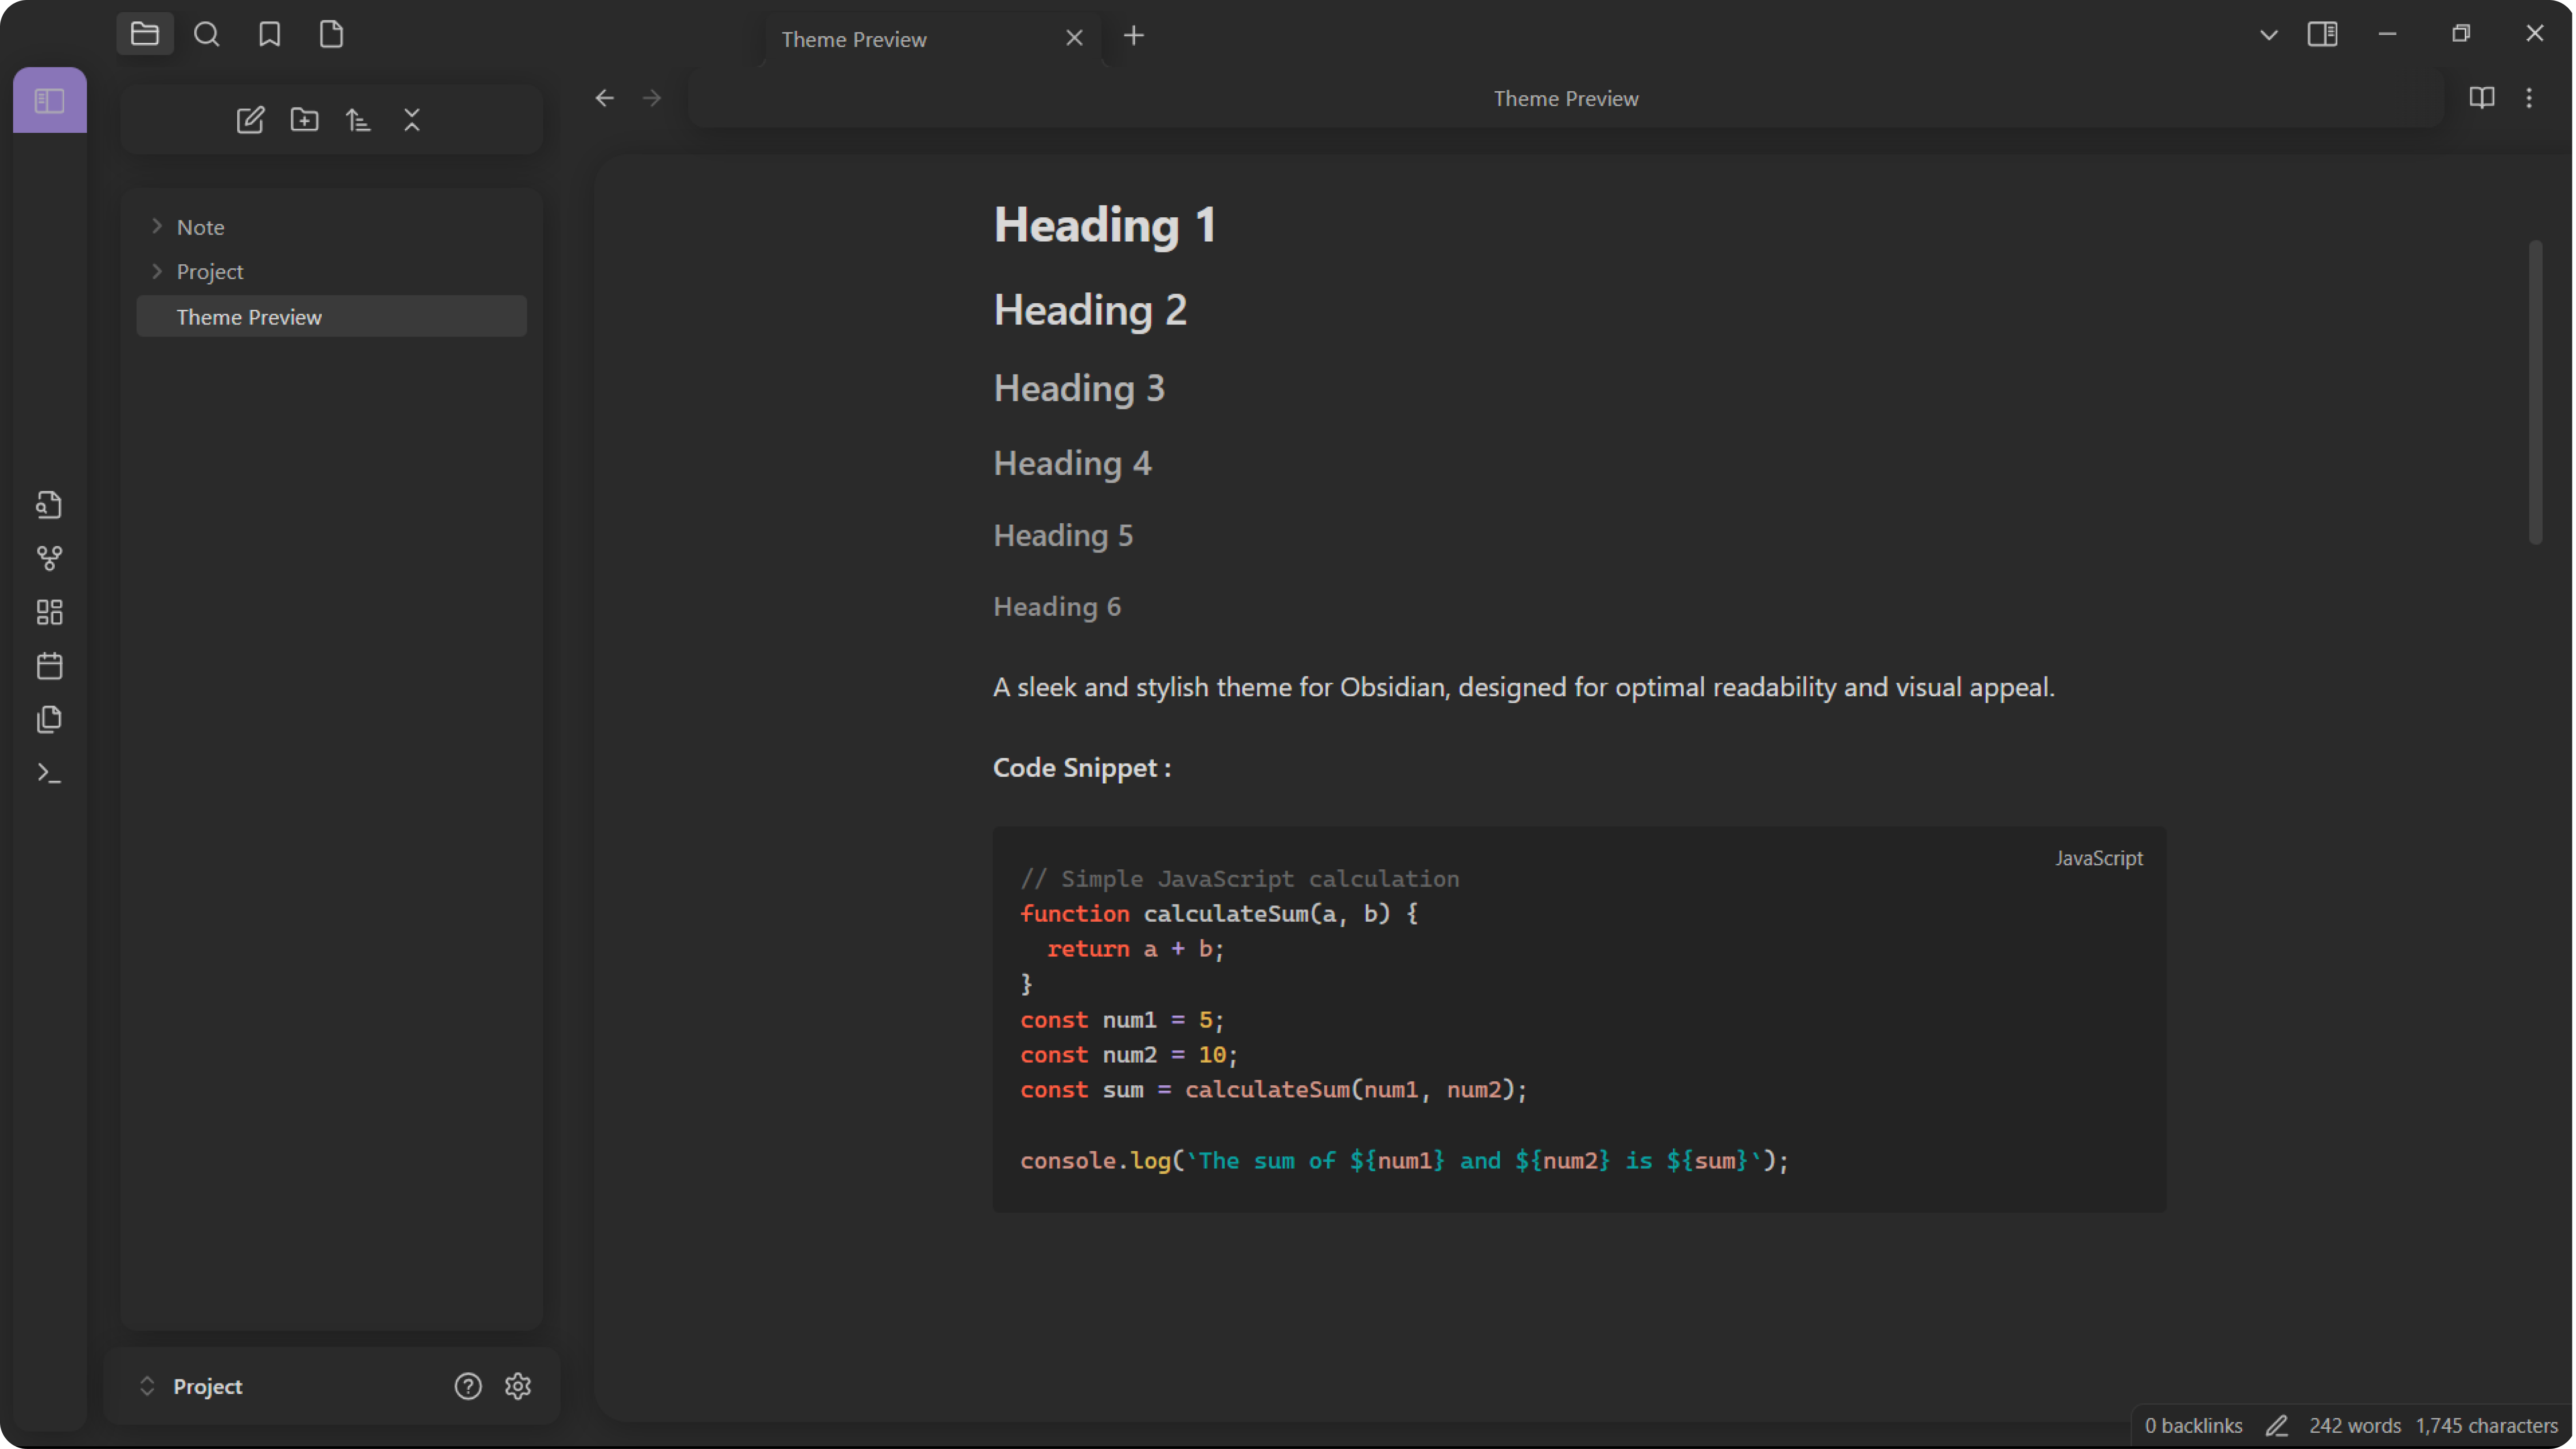Image resolution: width=2576 pixels, height=1449 pixels.
Task: Click the theme description paragraph
Action: pos(1524,688)
